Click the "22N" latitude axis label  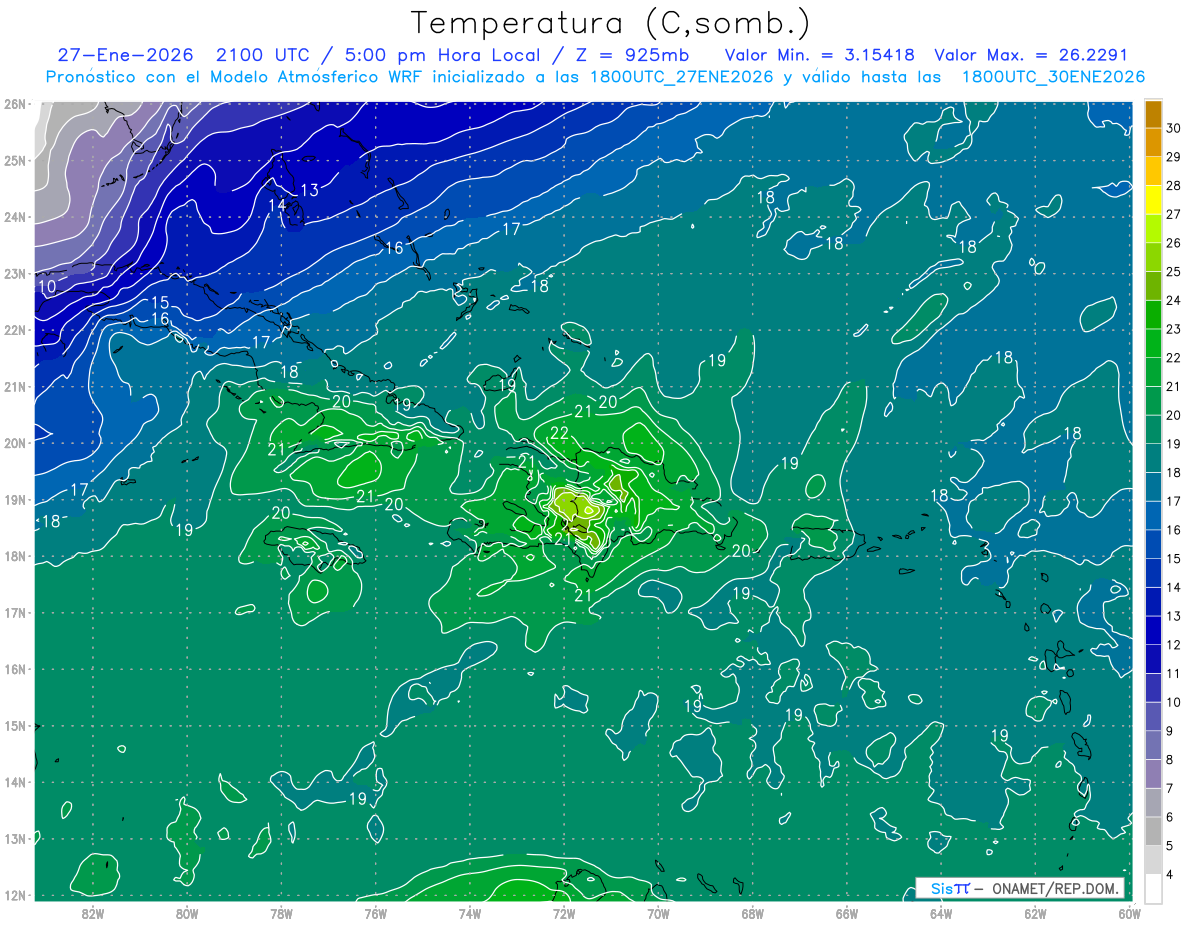14,330
